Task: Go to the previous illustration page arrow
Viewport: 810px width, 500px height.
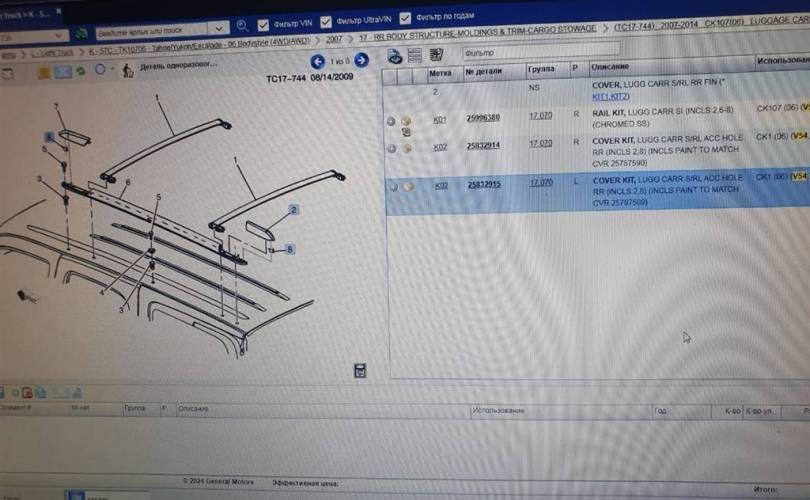Action: [x=318, y=61]
